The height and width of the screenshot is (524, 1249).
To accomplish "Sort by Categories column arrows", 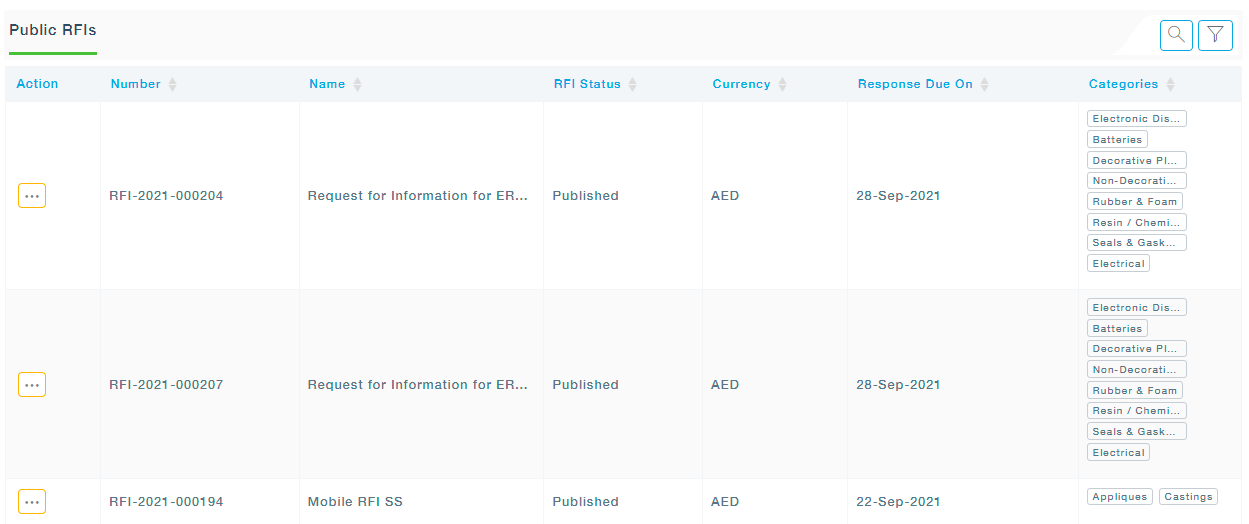I will pyautogui.click(x=1170, y=85).
